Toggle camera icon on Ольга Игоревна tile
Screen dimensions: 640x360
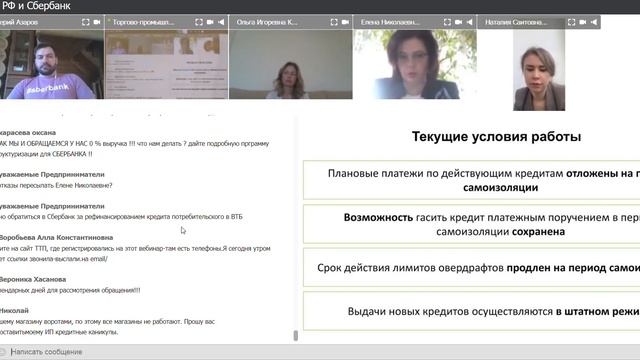345,22
